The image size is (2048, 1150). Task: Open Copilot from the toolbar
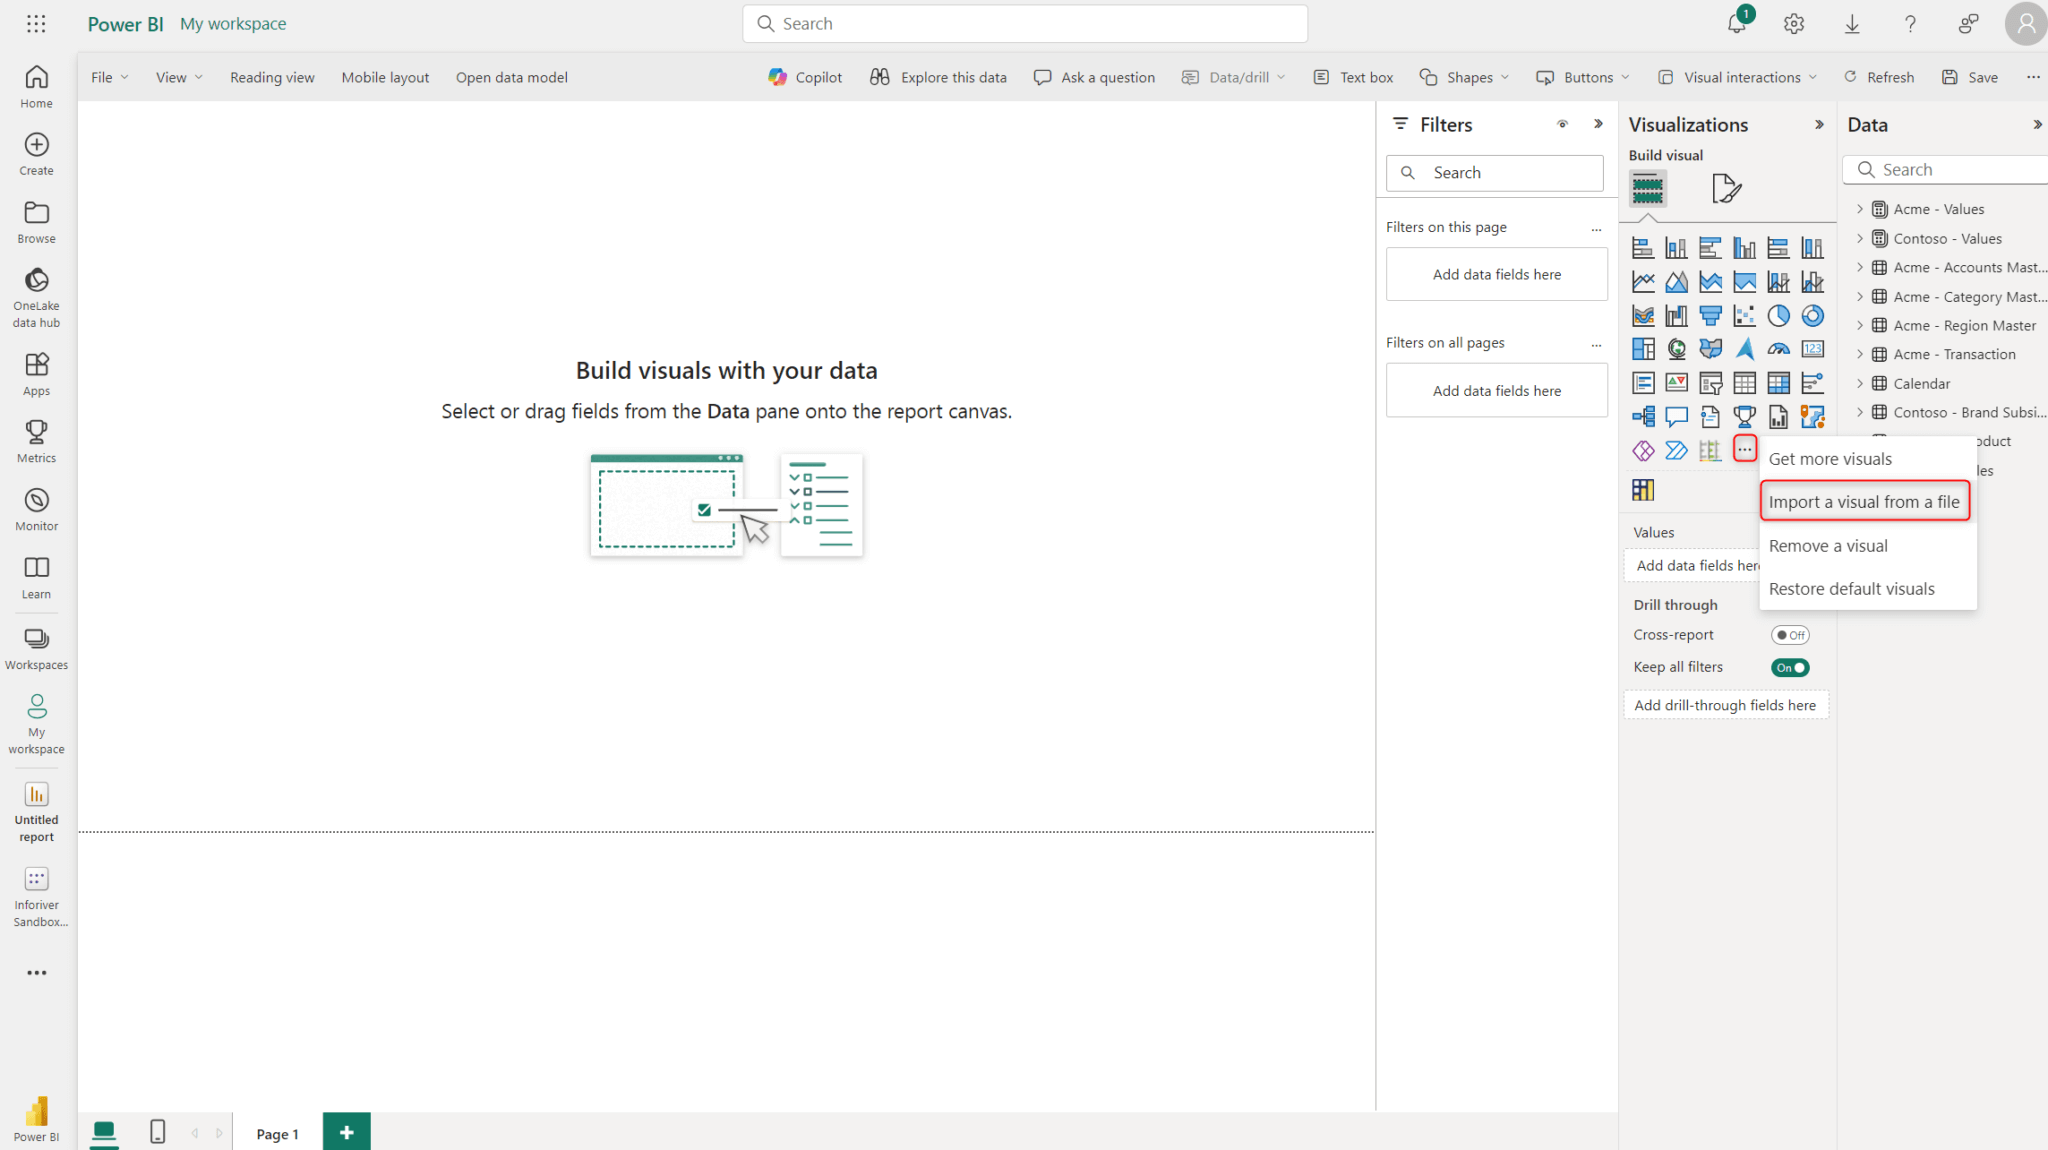pos(805,77)
